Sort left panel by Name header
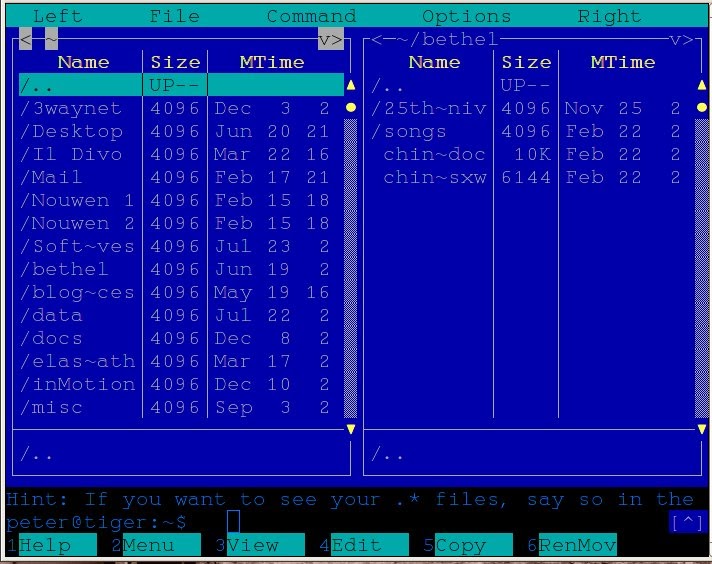 coord(84,62)
